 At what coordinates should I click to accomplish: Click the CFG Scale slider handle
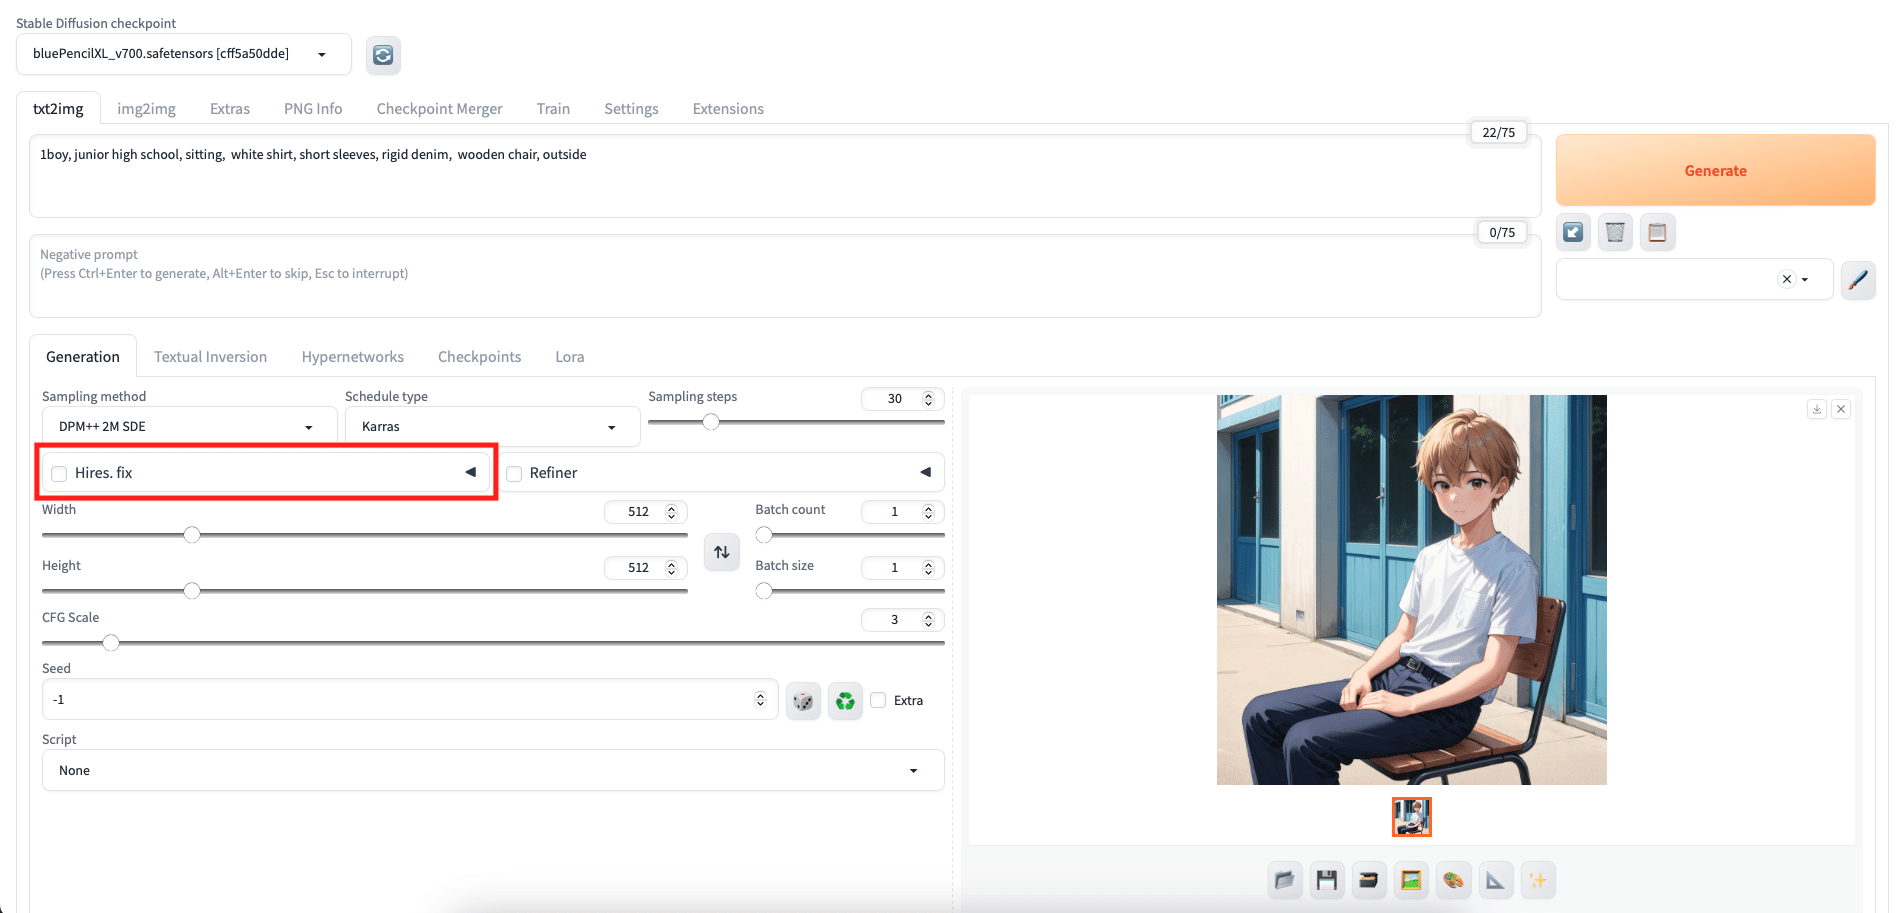[111, 643]
